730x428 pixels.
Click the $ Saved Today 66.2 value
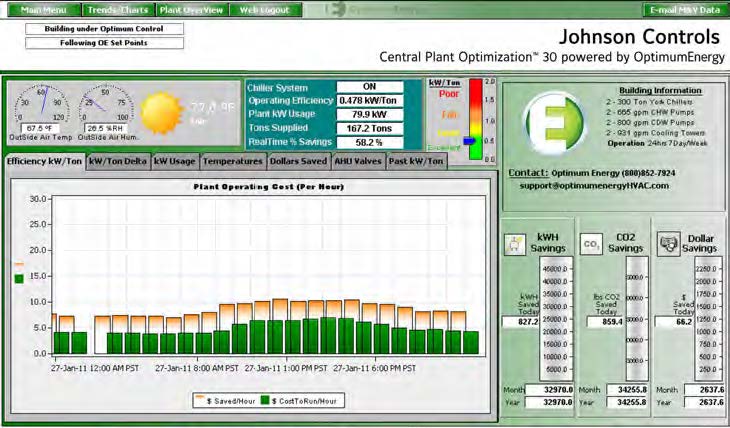(x=674, y=322)
